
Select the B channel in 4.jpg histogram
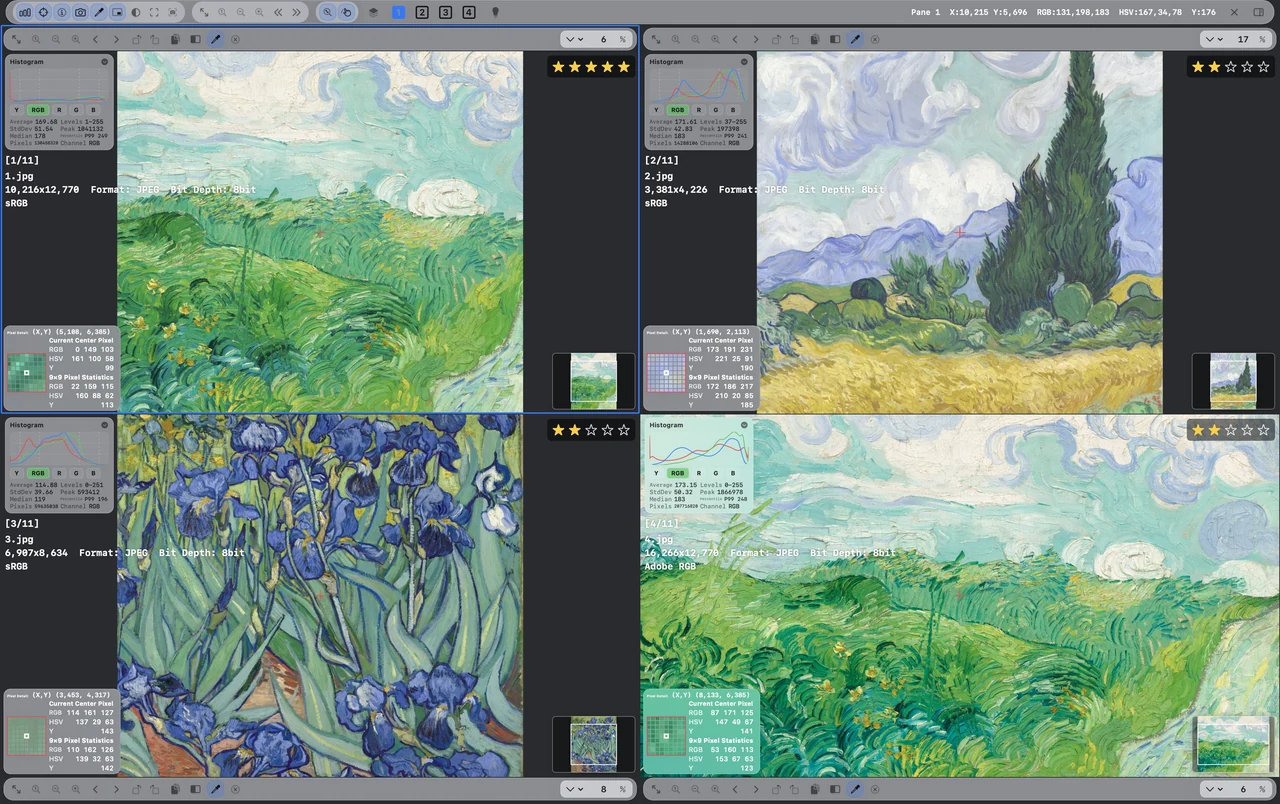pyautogui.click(x=733, y=473)
